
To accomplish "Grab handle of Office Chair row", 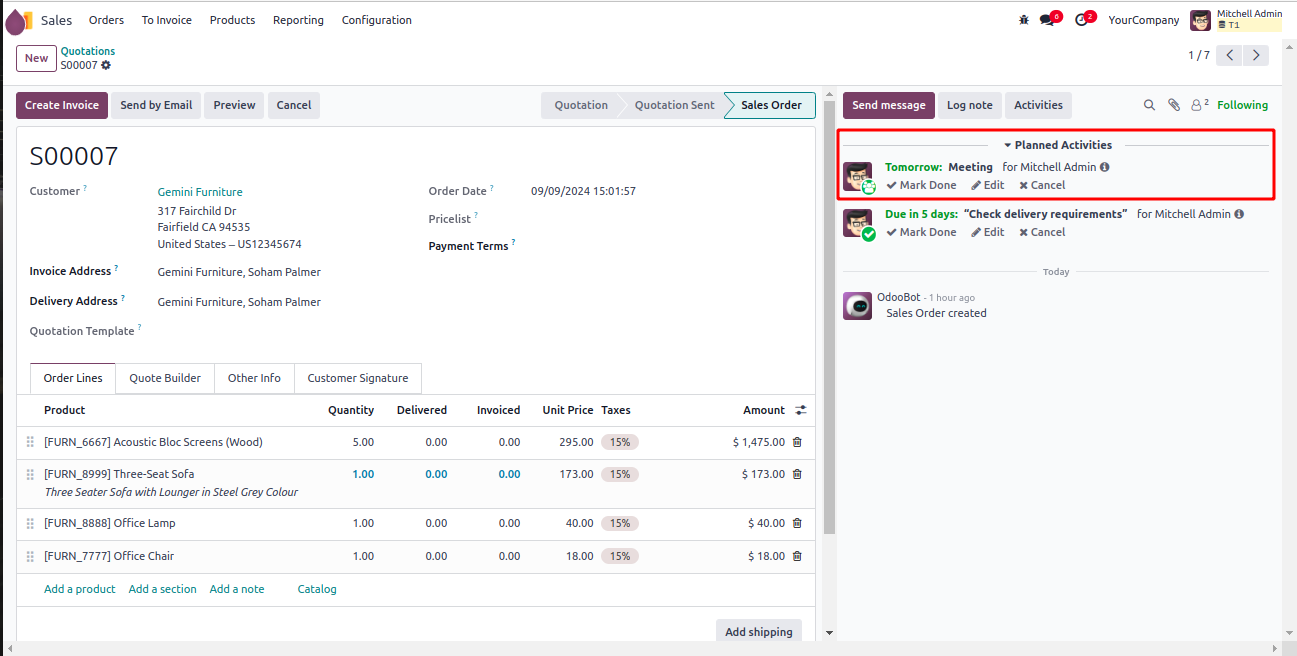I will pyautogui.click(x=30, y=556).
